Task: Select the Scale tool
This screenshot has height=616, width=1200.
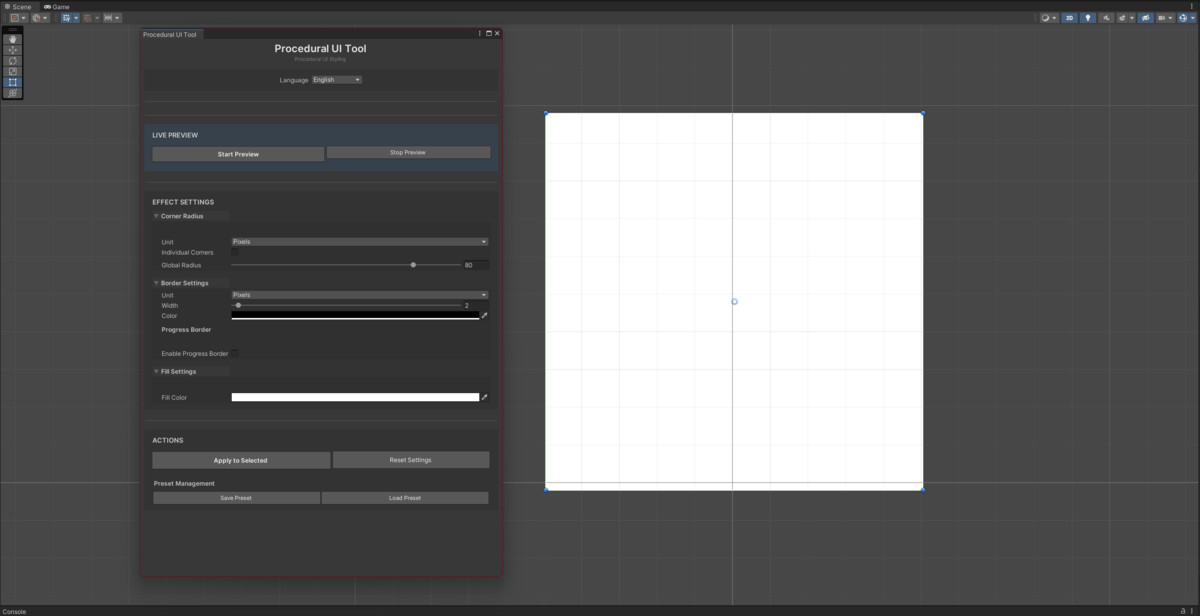Action: click(x=12, y=71)
